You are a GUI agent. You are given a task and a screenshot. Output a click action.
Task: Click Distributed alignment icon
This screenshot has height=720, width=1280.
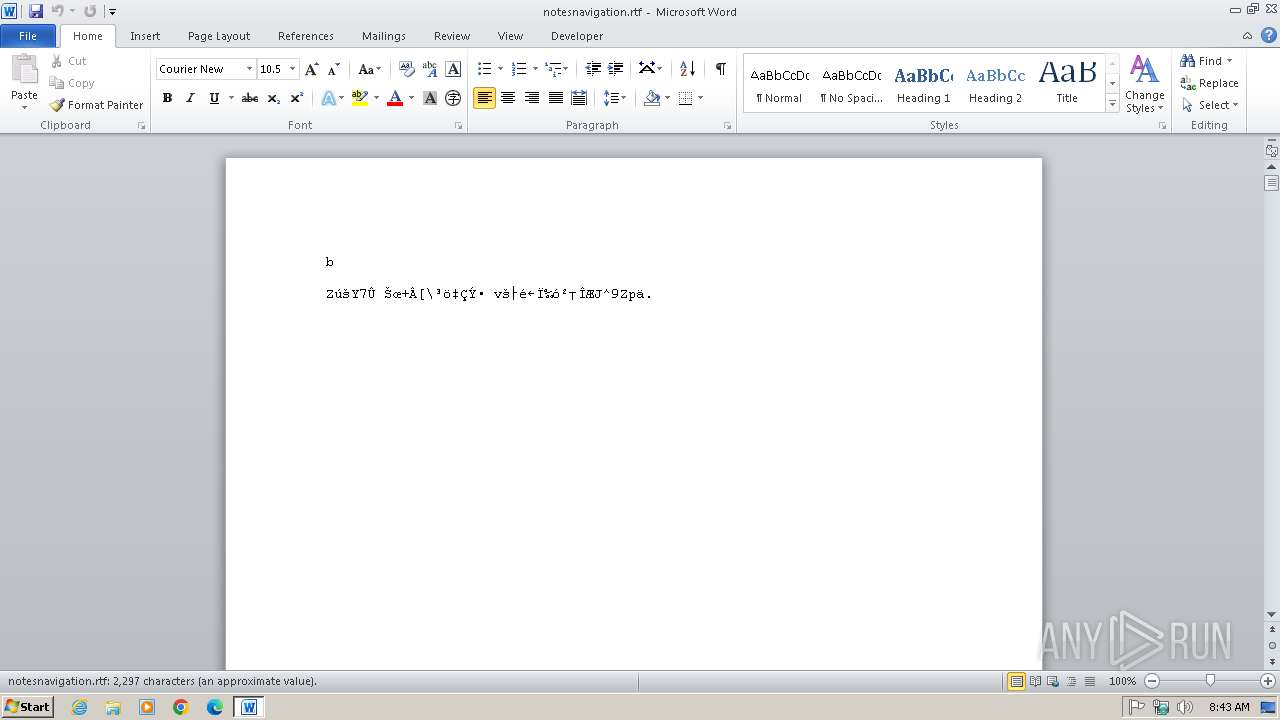pyautogui.click(x=579, y=98)
